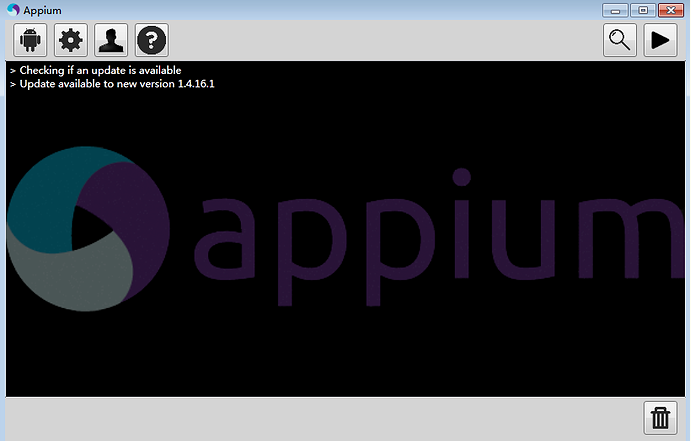Close the Appium window
Viewport: 691px width, 441px height.
click(671, 10)
